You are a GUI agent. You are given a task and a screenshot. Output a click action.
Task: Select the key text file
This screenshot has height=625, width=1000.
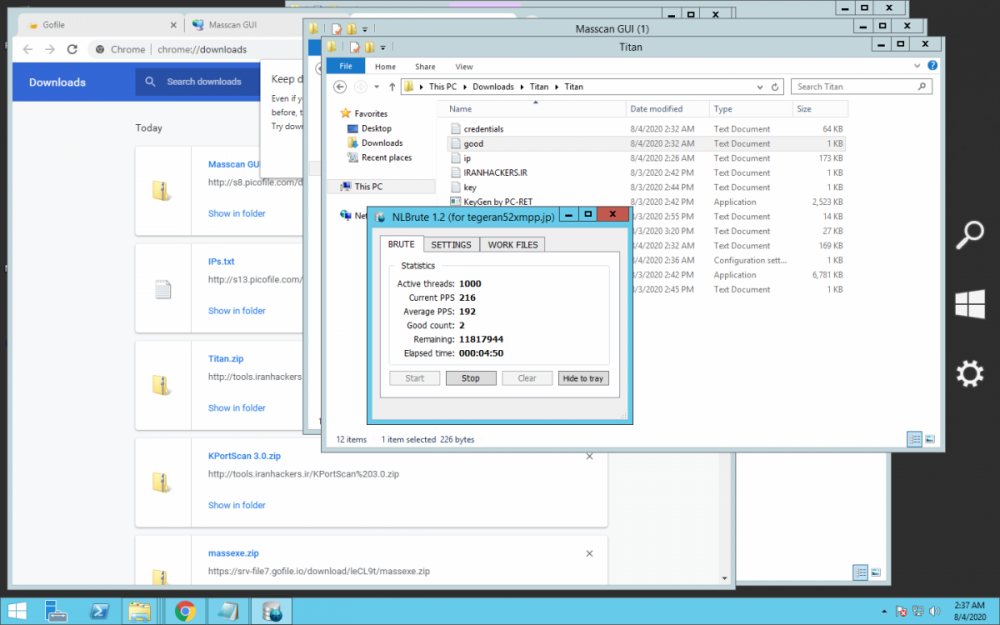tap(469, 188)
